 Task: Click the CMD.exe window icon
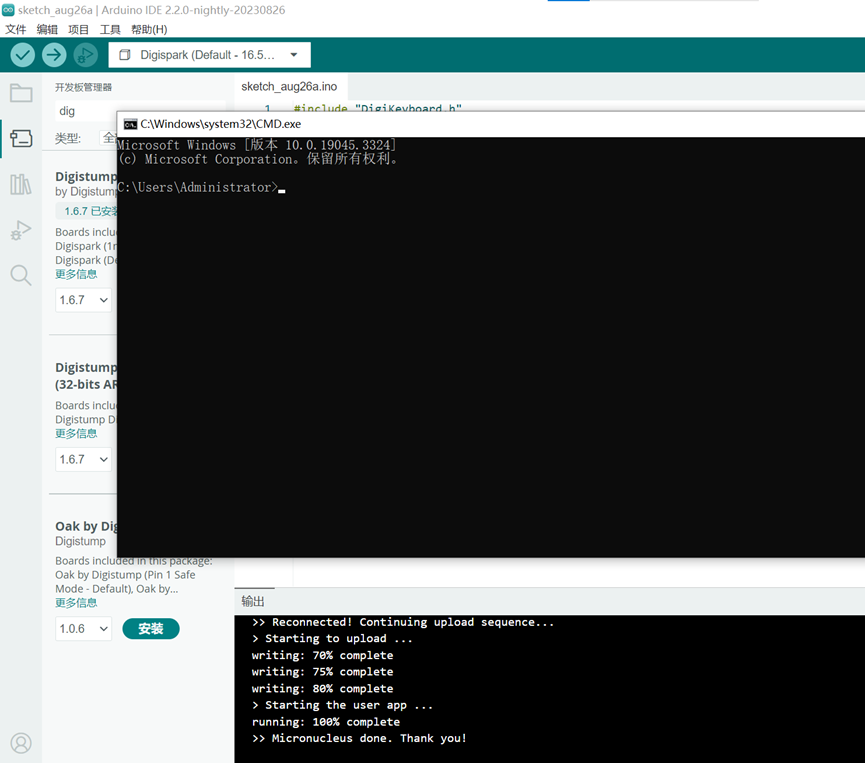point(130,124)
